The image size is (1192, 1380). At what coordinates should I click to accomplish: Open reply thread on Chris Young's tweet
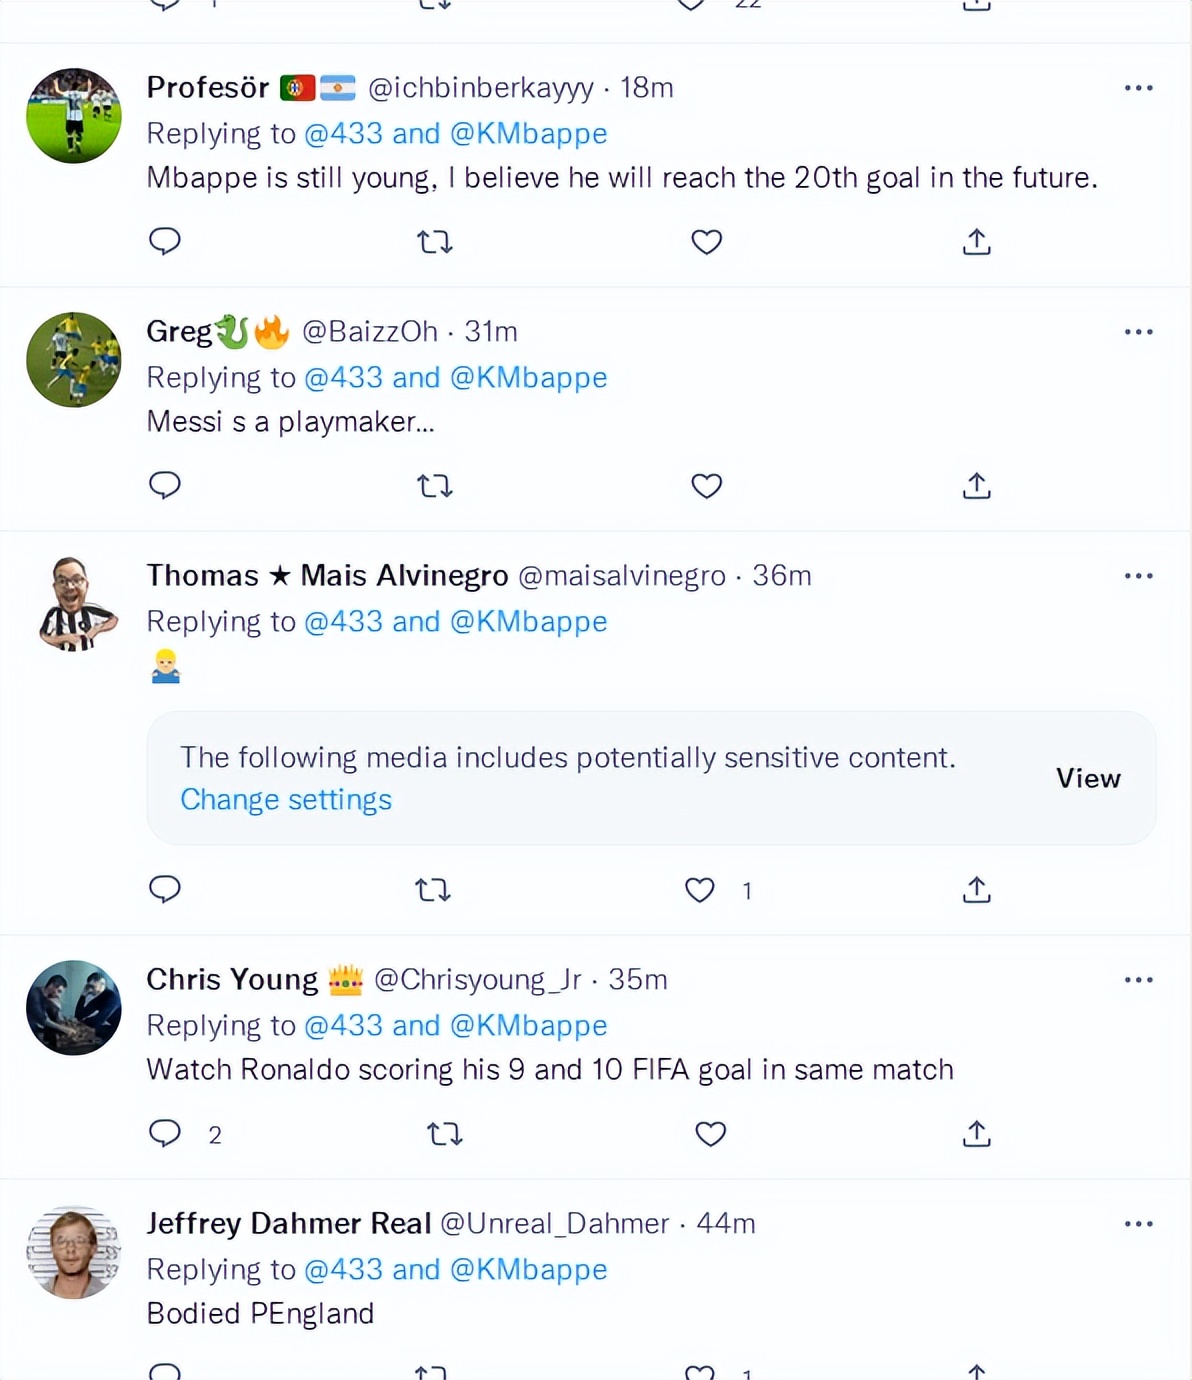pyautogui.click(x=165, y=1133)
